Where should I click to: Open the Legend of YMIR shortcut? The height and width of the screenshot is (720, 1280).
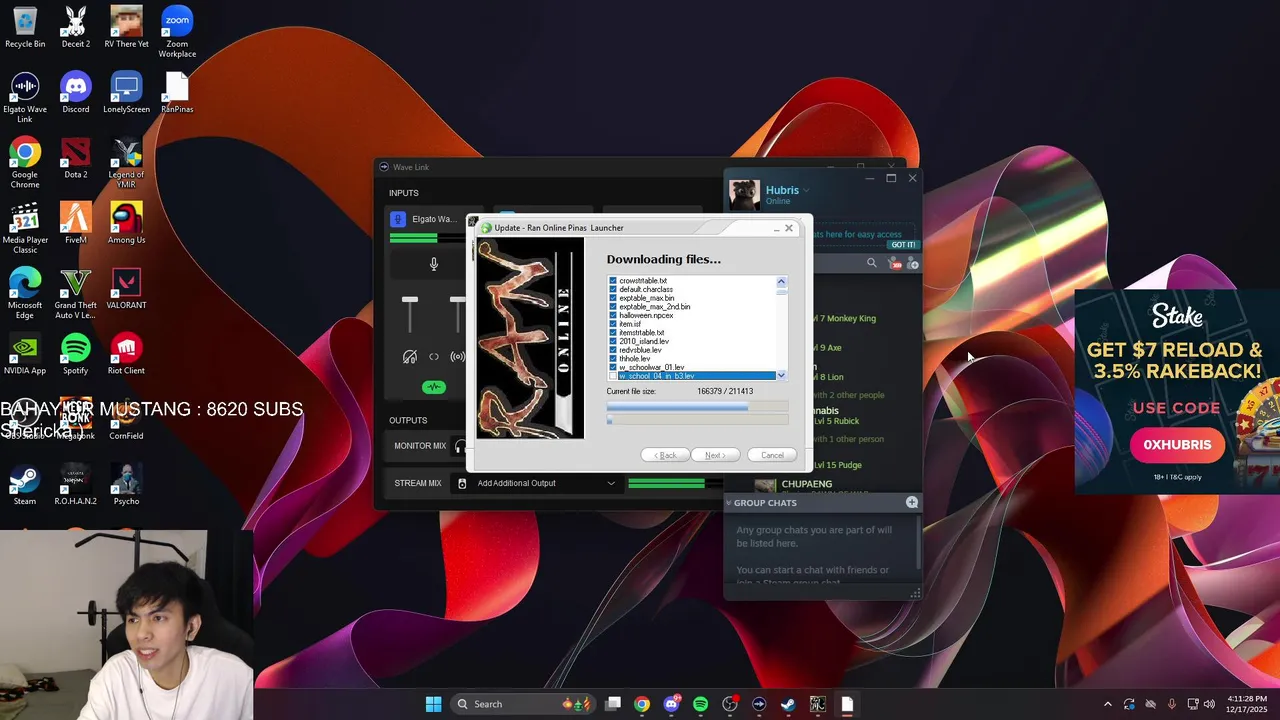tap(126, 163)
